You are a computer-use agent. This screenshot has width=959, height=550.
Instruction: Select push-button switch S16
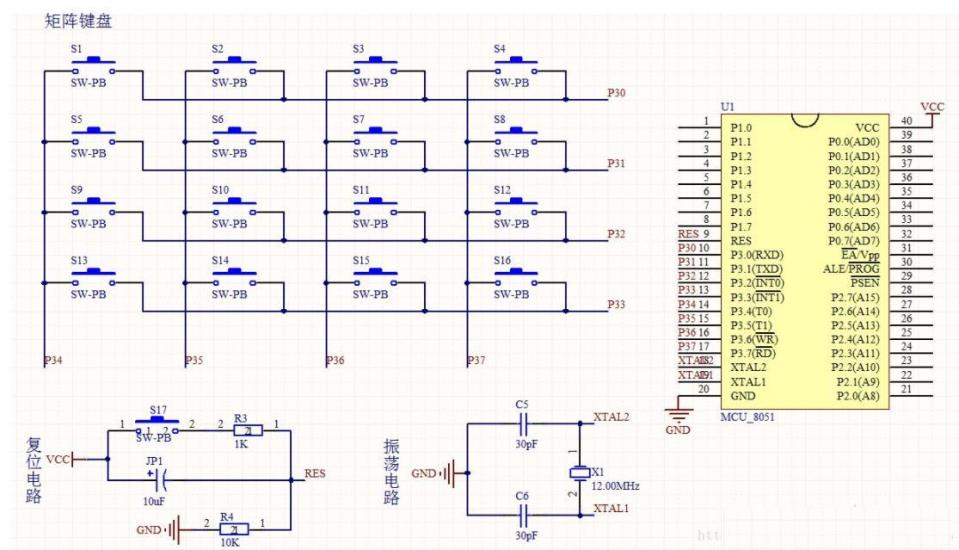coord(516,278)
